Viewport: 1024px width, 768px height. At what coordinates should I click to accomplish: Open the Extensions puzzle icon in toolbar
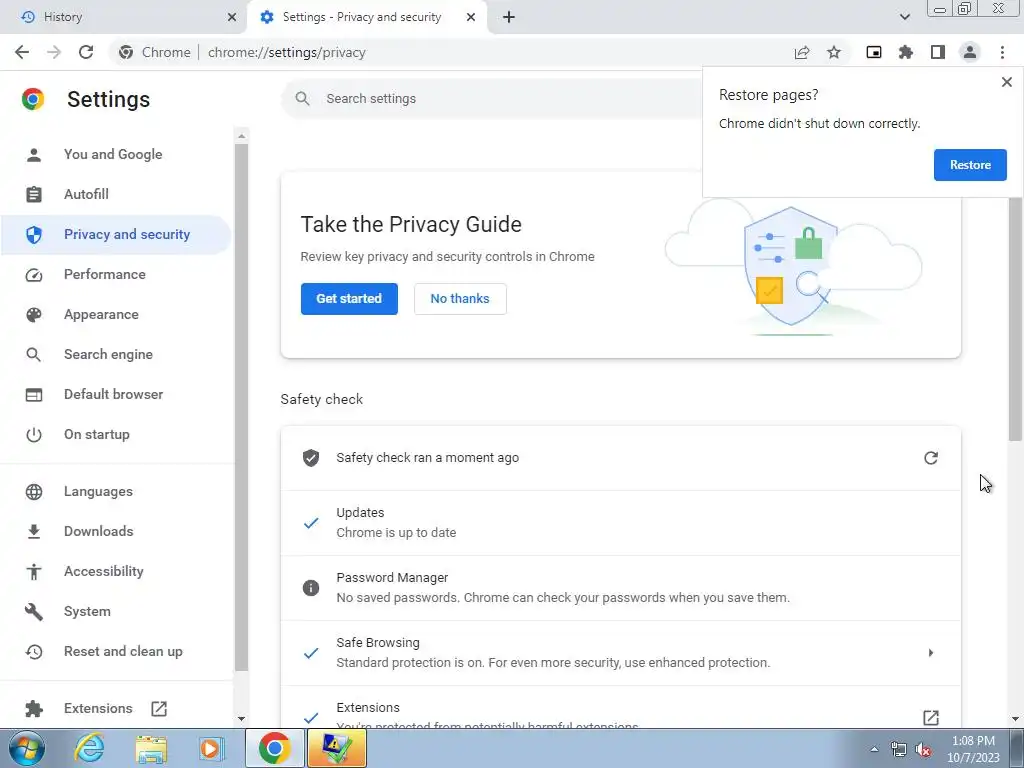coord(906,52)
